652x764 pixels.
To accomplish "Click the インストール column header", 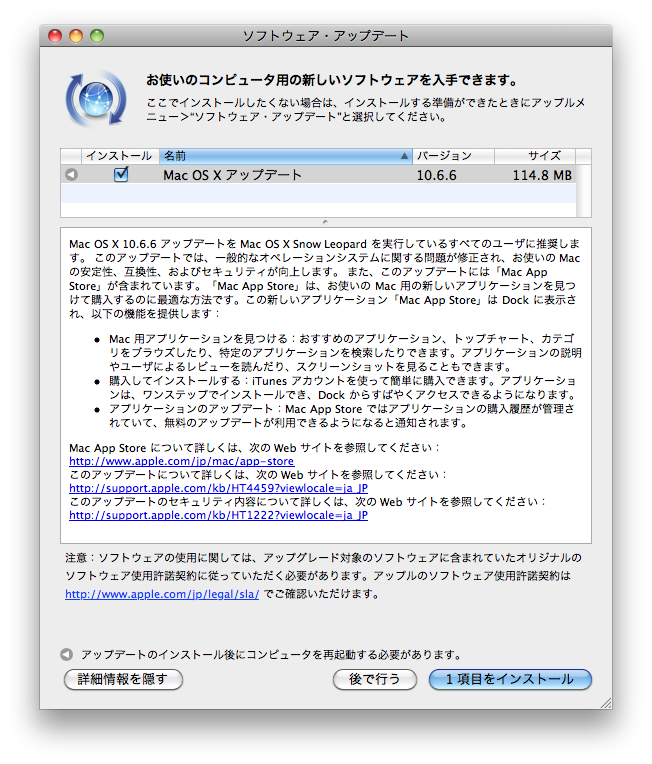I will pos(119,156).
